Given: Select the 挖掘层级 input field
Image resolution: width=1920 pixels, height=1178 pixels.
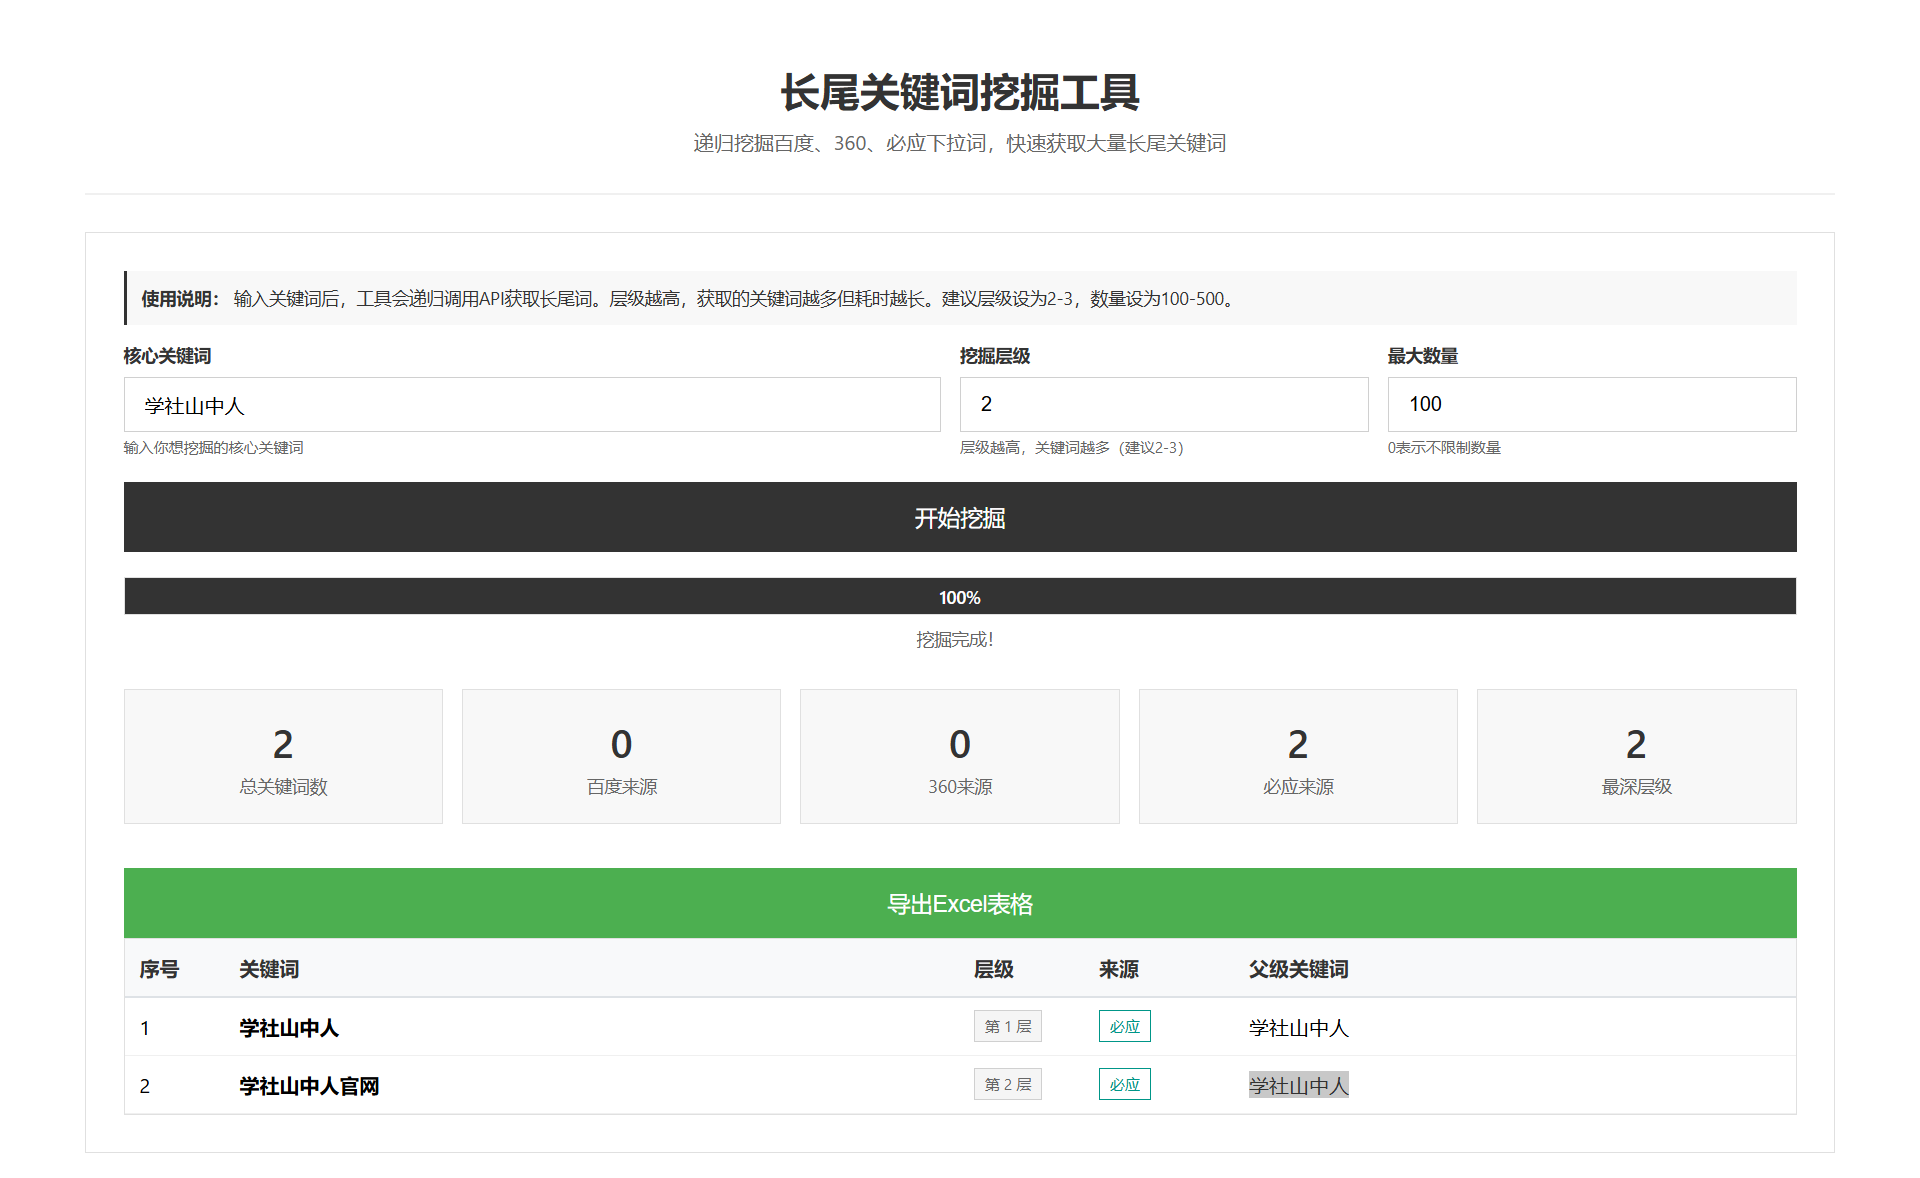Looking at the screenshot, I should pos(1163,404).
